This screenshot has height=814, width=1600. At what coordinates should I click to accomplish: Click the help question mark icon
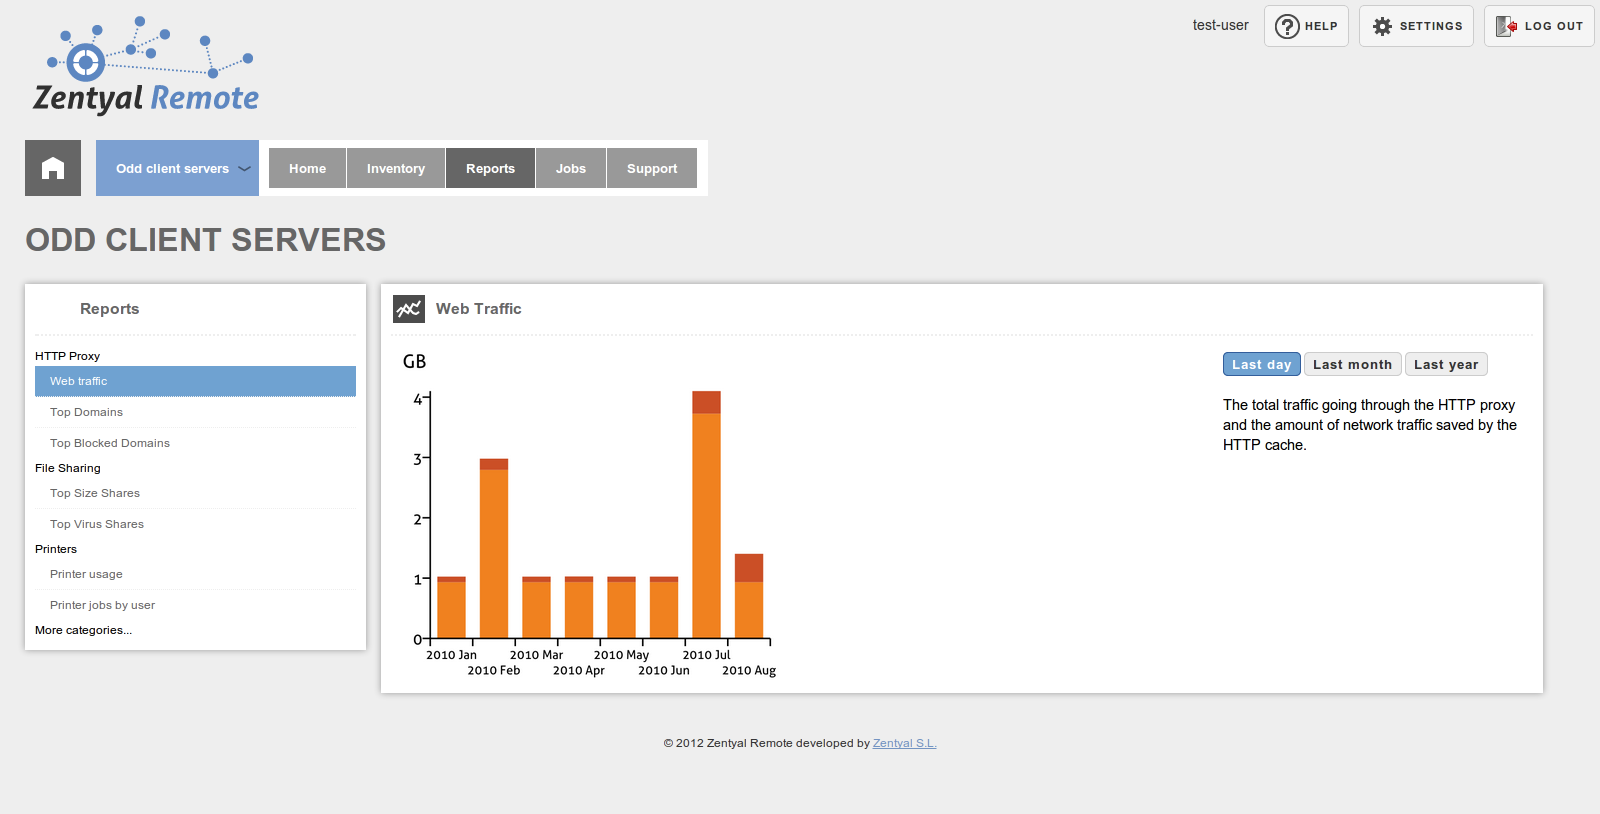(1287, 26)
